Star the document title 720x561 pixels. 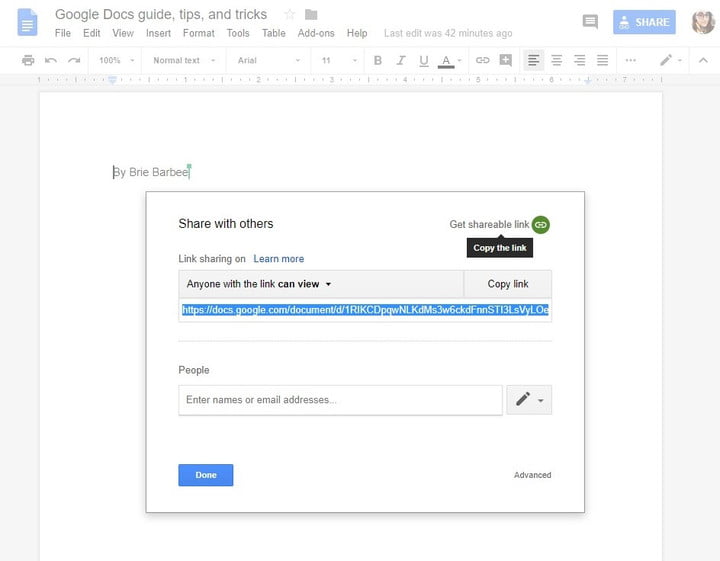pyautogui.click(x=289, y=14)
